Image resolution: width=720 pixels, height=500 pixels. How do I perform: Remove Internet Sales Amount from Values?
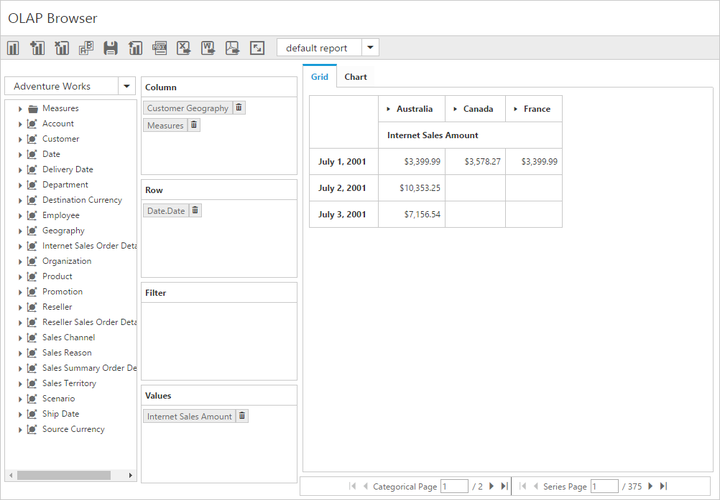[242, 416]
